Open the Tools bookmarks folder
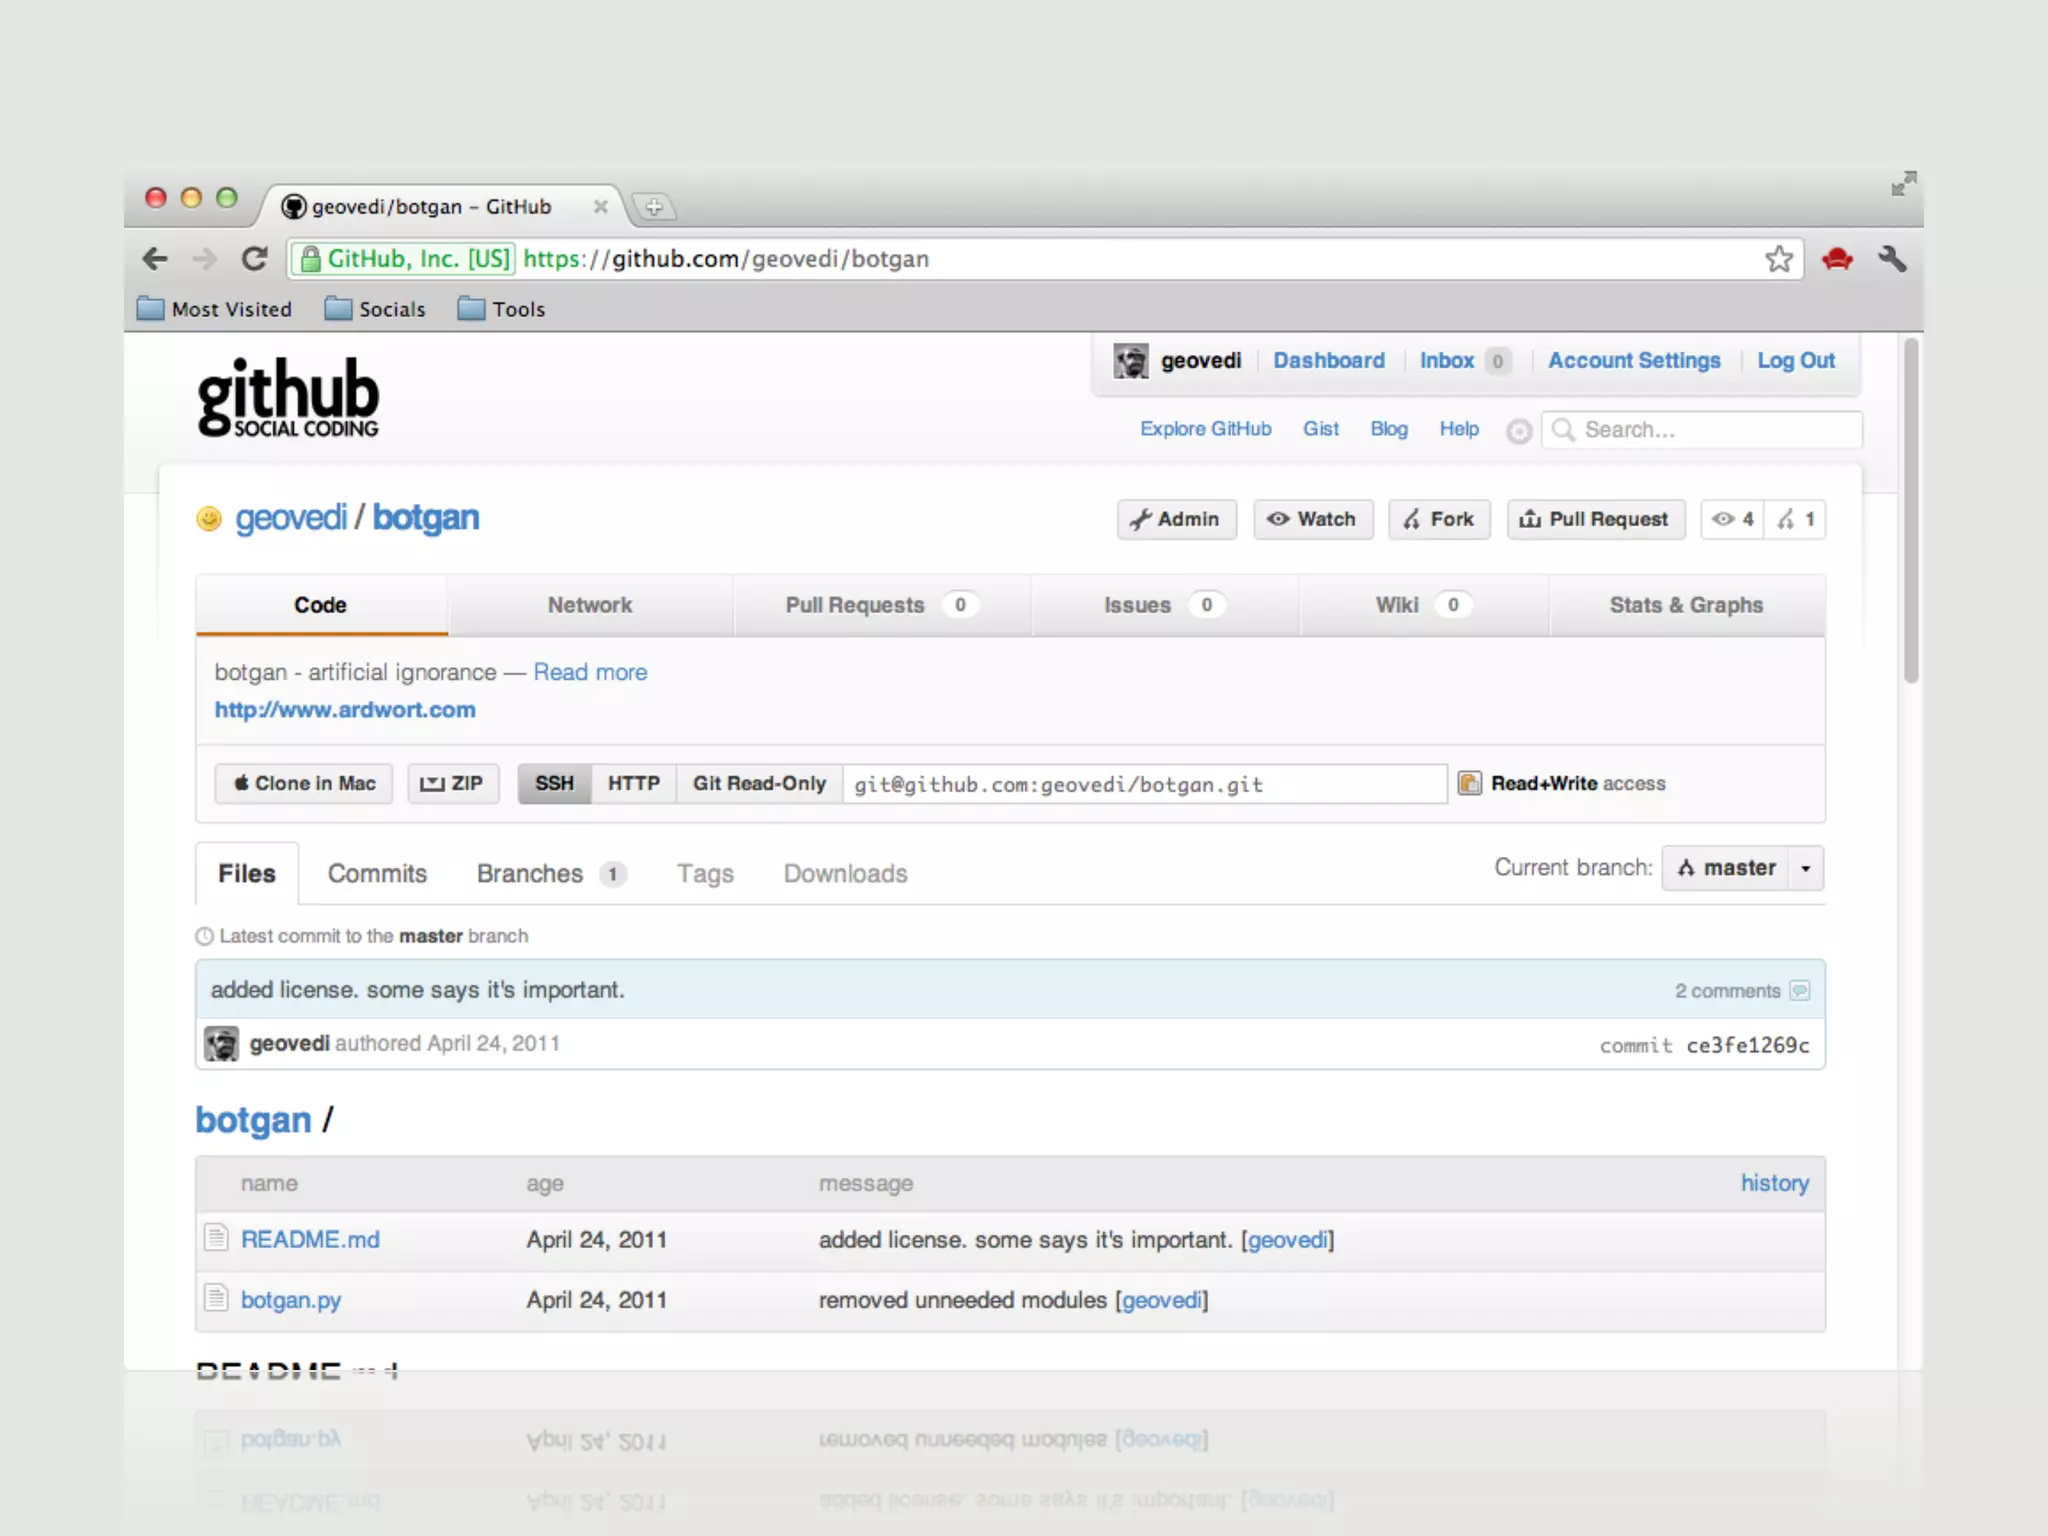 (501, 309)
